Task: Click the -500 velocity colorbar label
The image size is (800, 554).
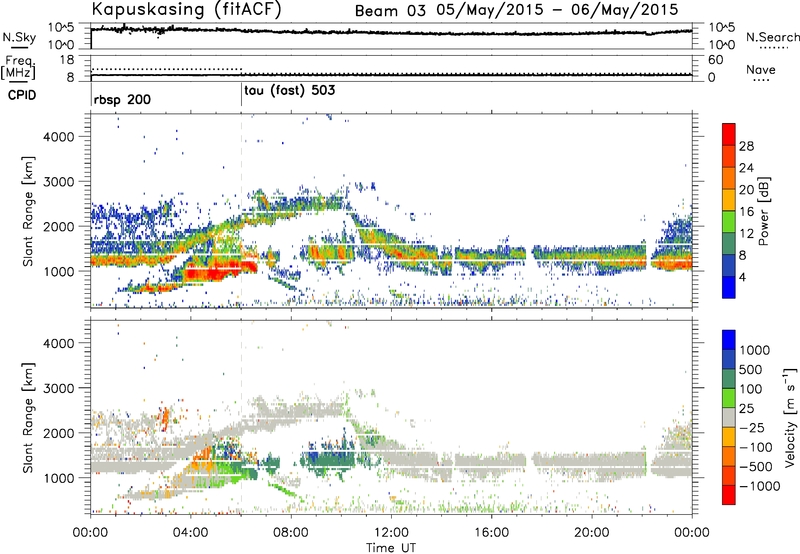Action: click(x=756, y=466)
